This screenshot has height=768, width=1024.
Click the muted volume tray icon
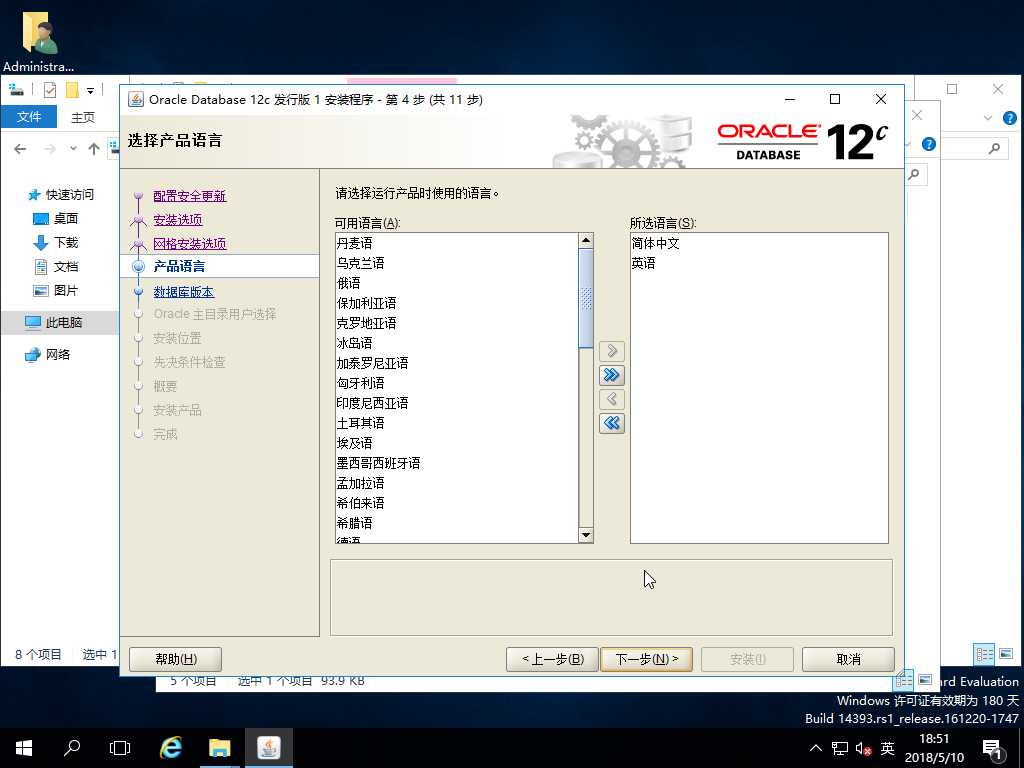coord(863,748)
